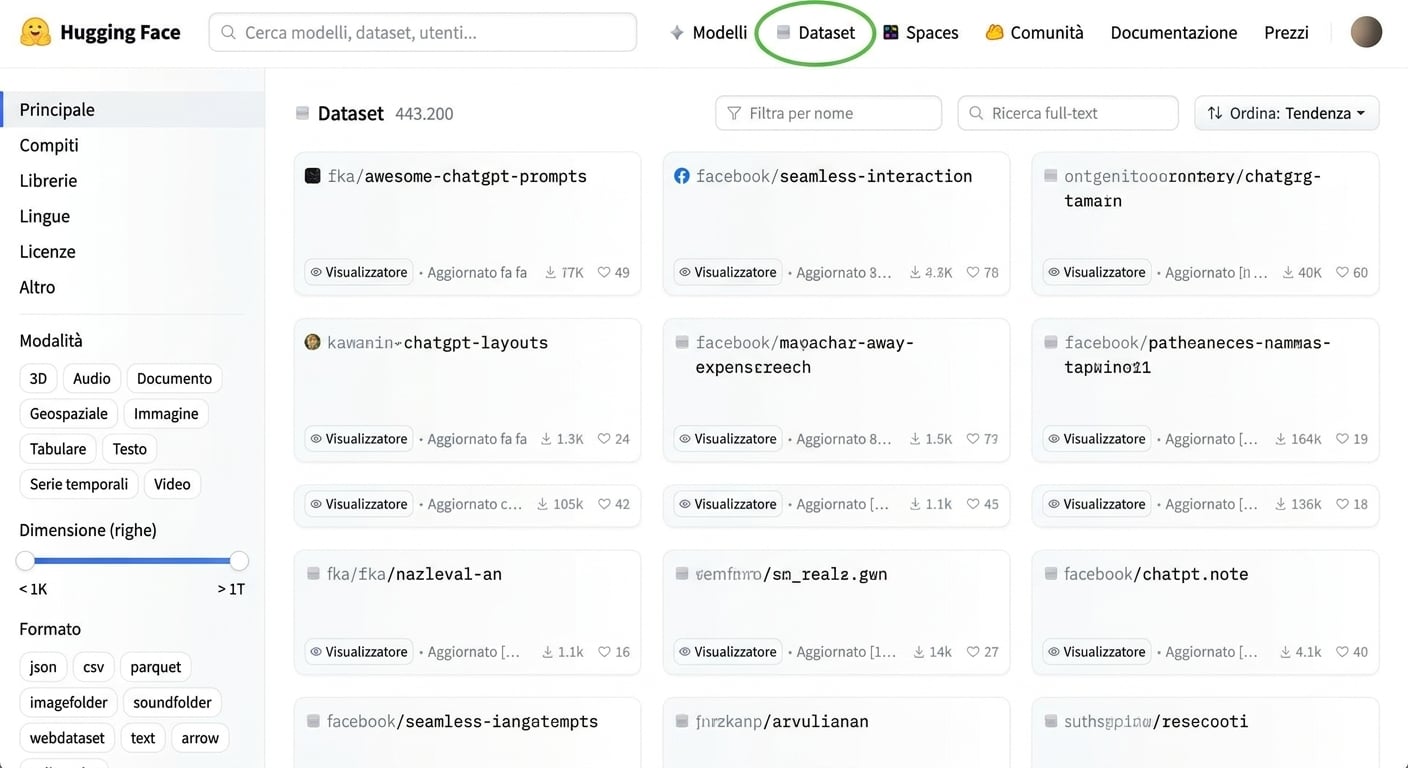Select the Tabulare modality filter
The width and height of the screenshot is (1408, 768).
point(58,449)
